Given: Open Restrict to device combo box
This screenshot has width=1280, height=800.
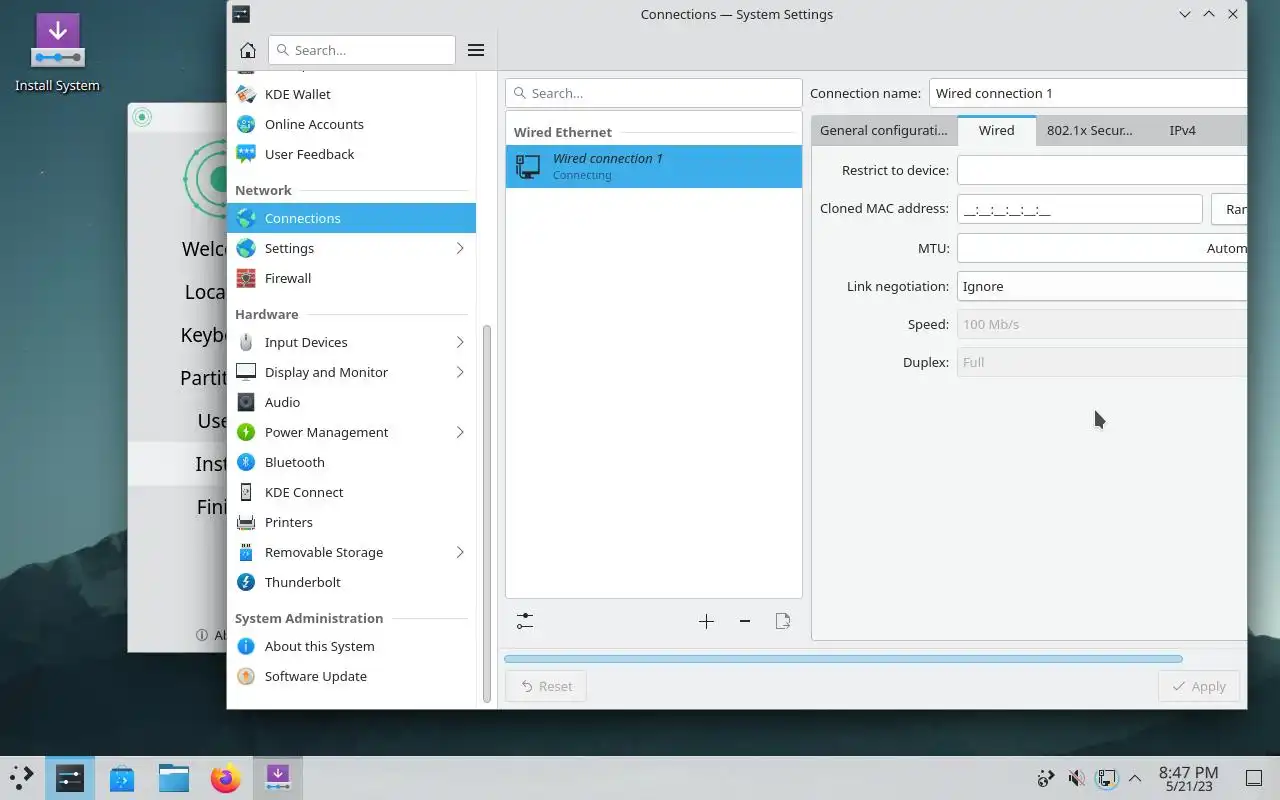Looking at the screenshot, I should coord(1102,170).
